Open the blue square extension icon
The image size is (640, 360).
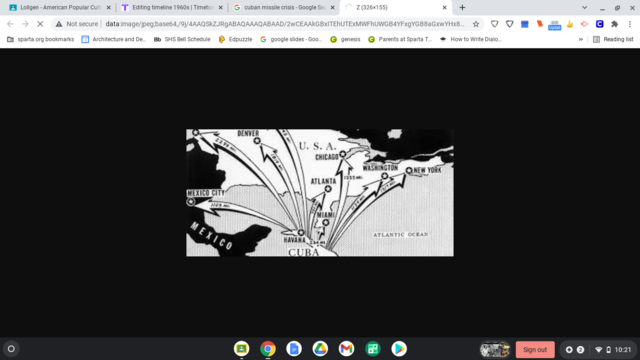524,24
